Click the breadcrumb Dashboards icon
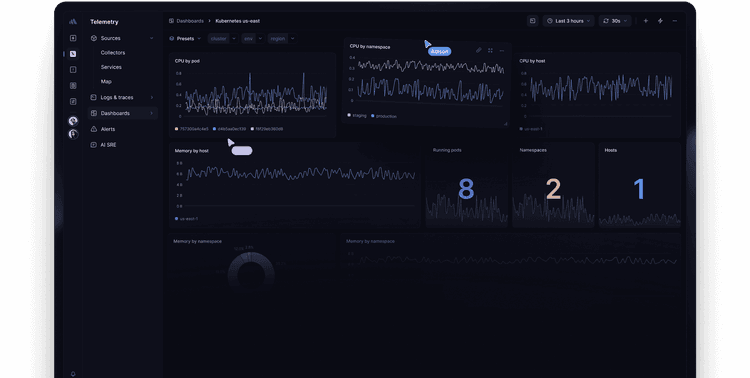 click(x=171, y=21)
